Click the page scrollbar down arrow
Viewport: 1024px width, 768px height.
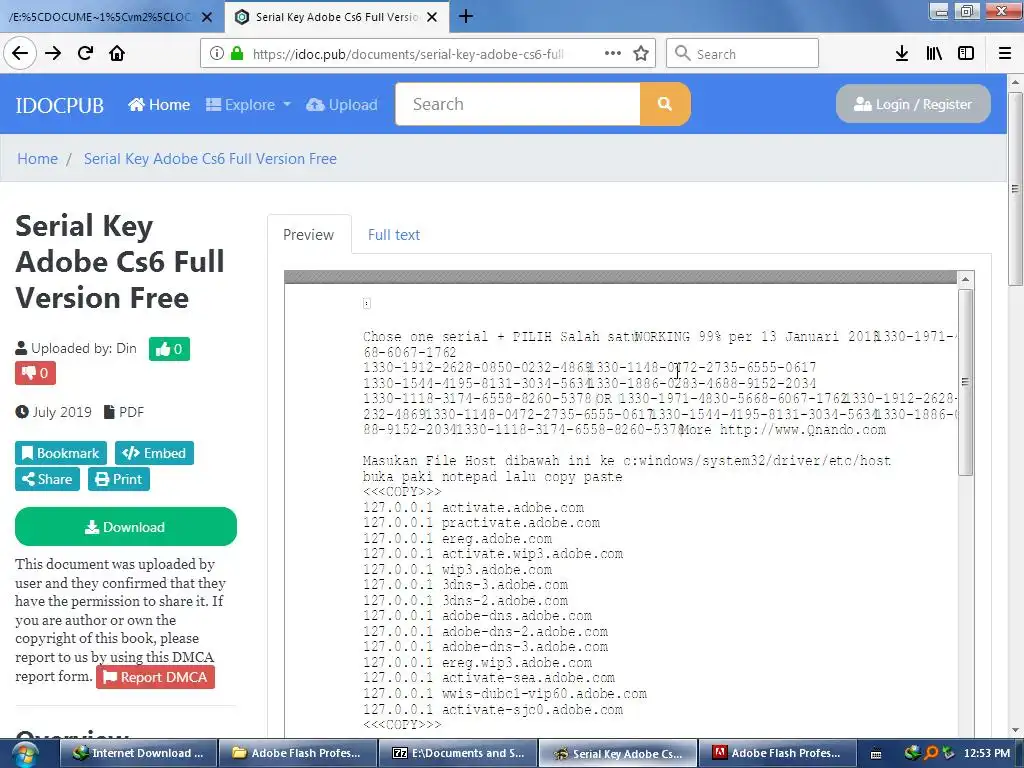(1015, 730)
